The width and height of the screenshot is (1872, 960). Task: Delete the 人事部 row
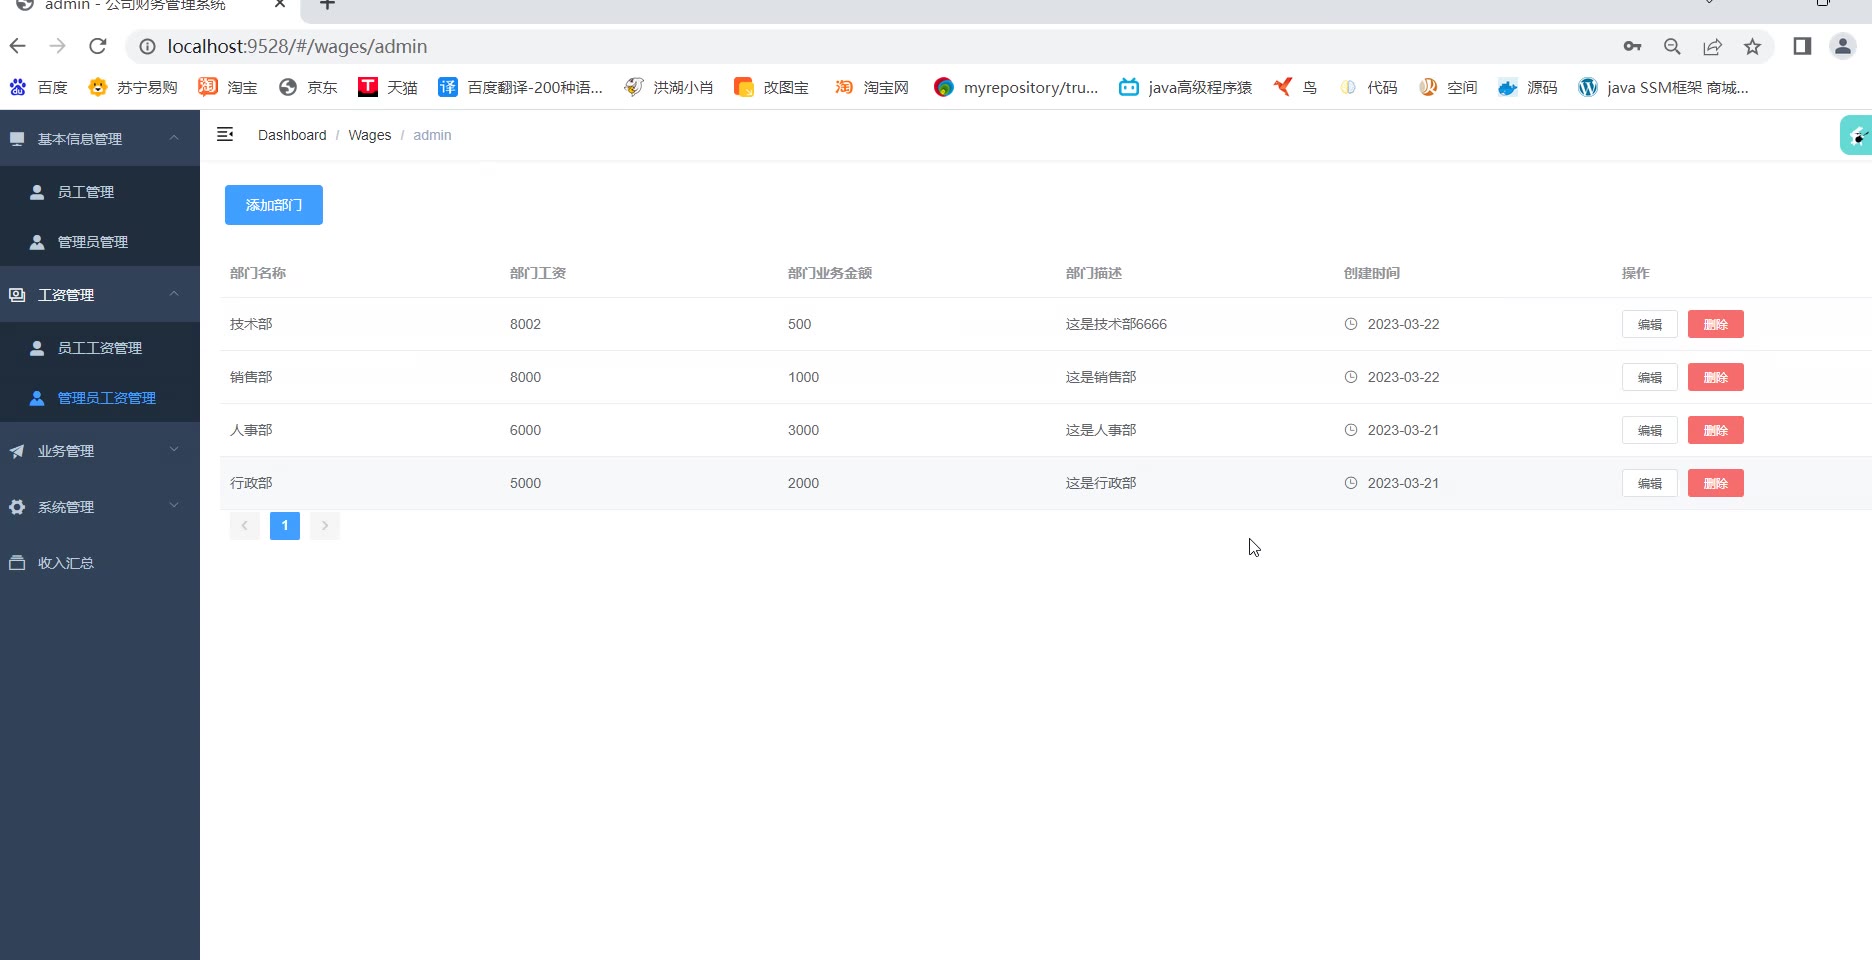click(1715, 430)
